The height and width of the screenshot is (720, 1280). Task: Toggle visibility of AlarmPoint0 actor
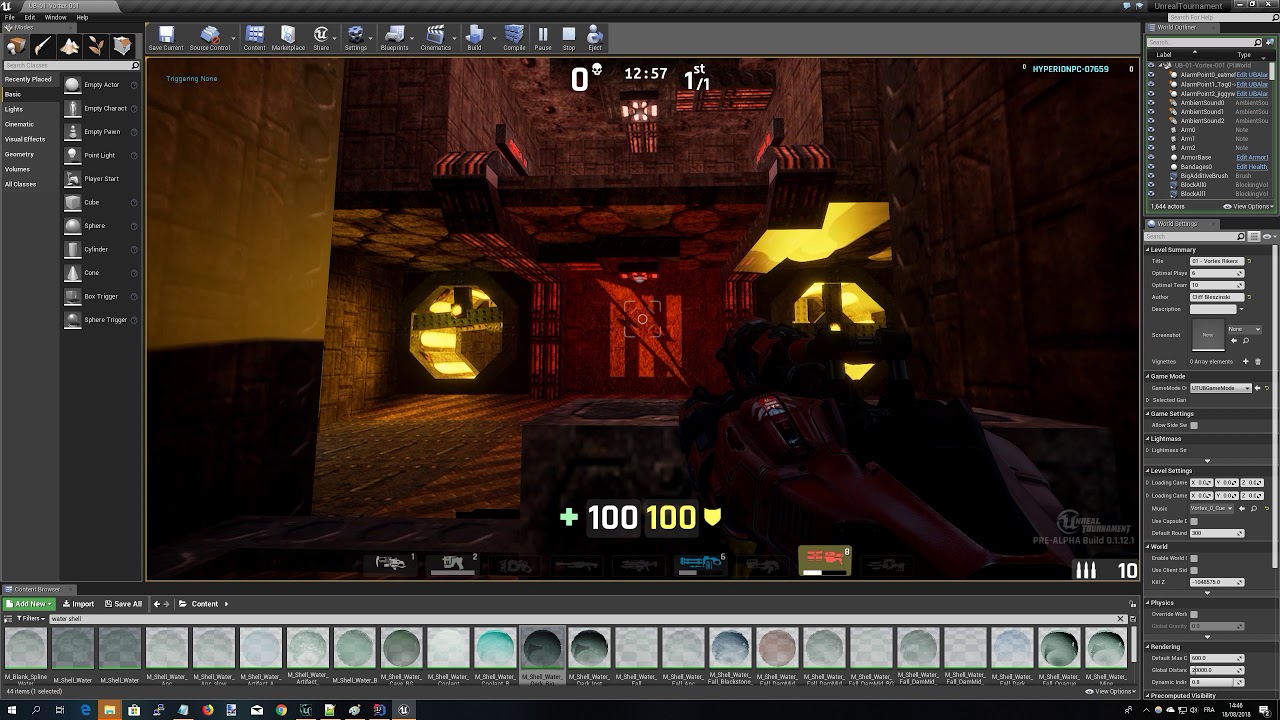pyautogui.click(x=1151, y=75)
